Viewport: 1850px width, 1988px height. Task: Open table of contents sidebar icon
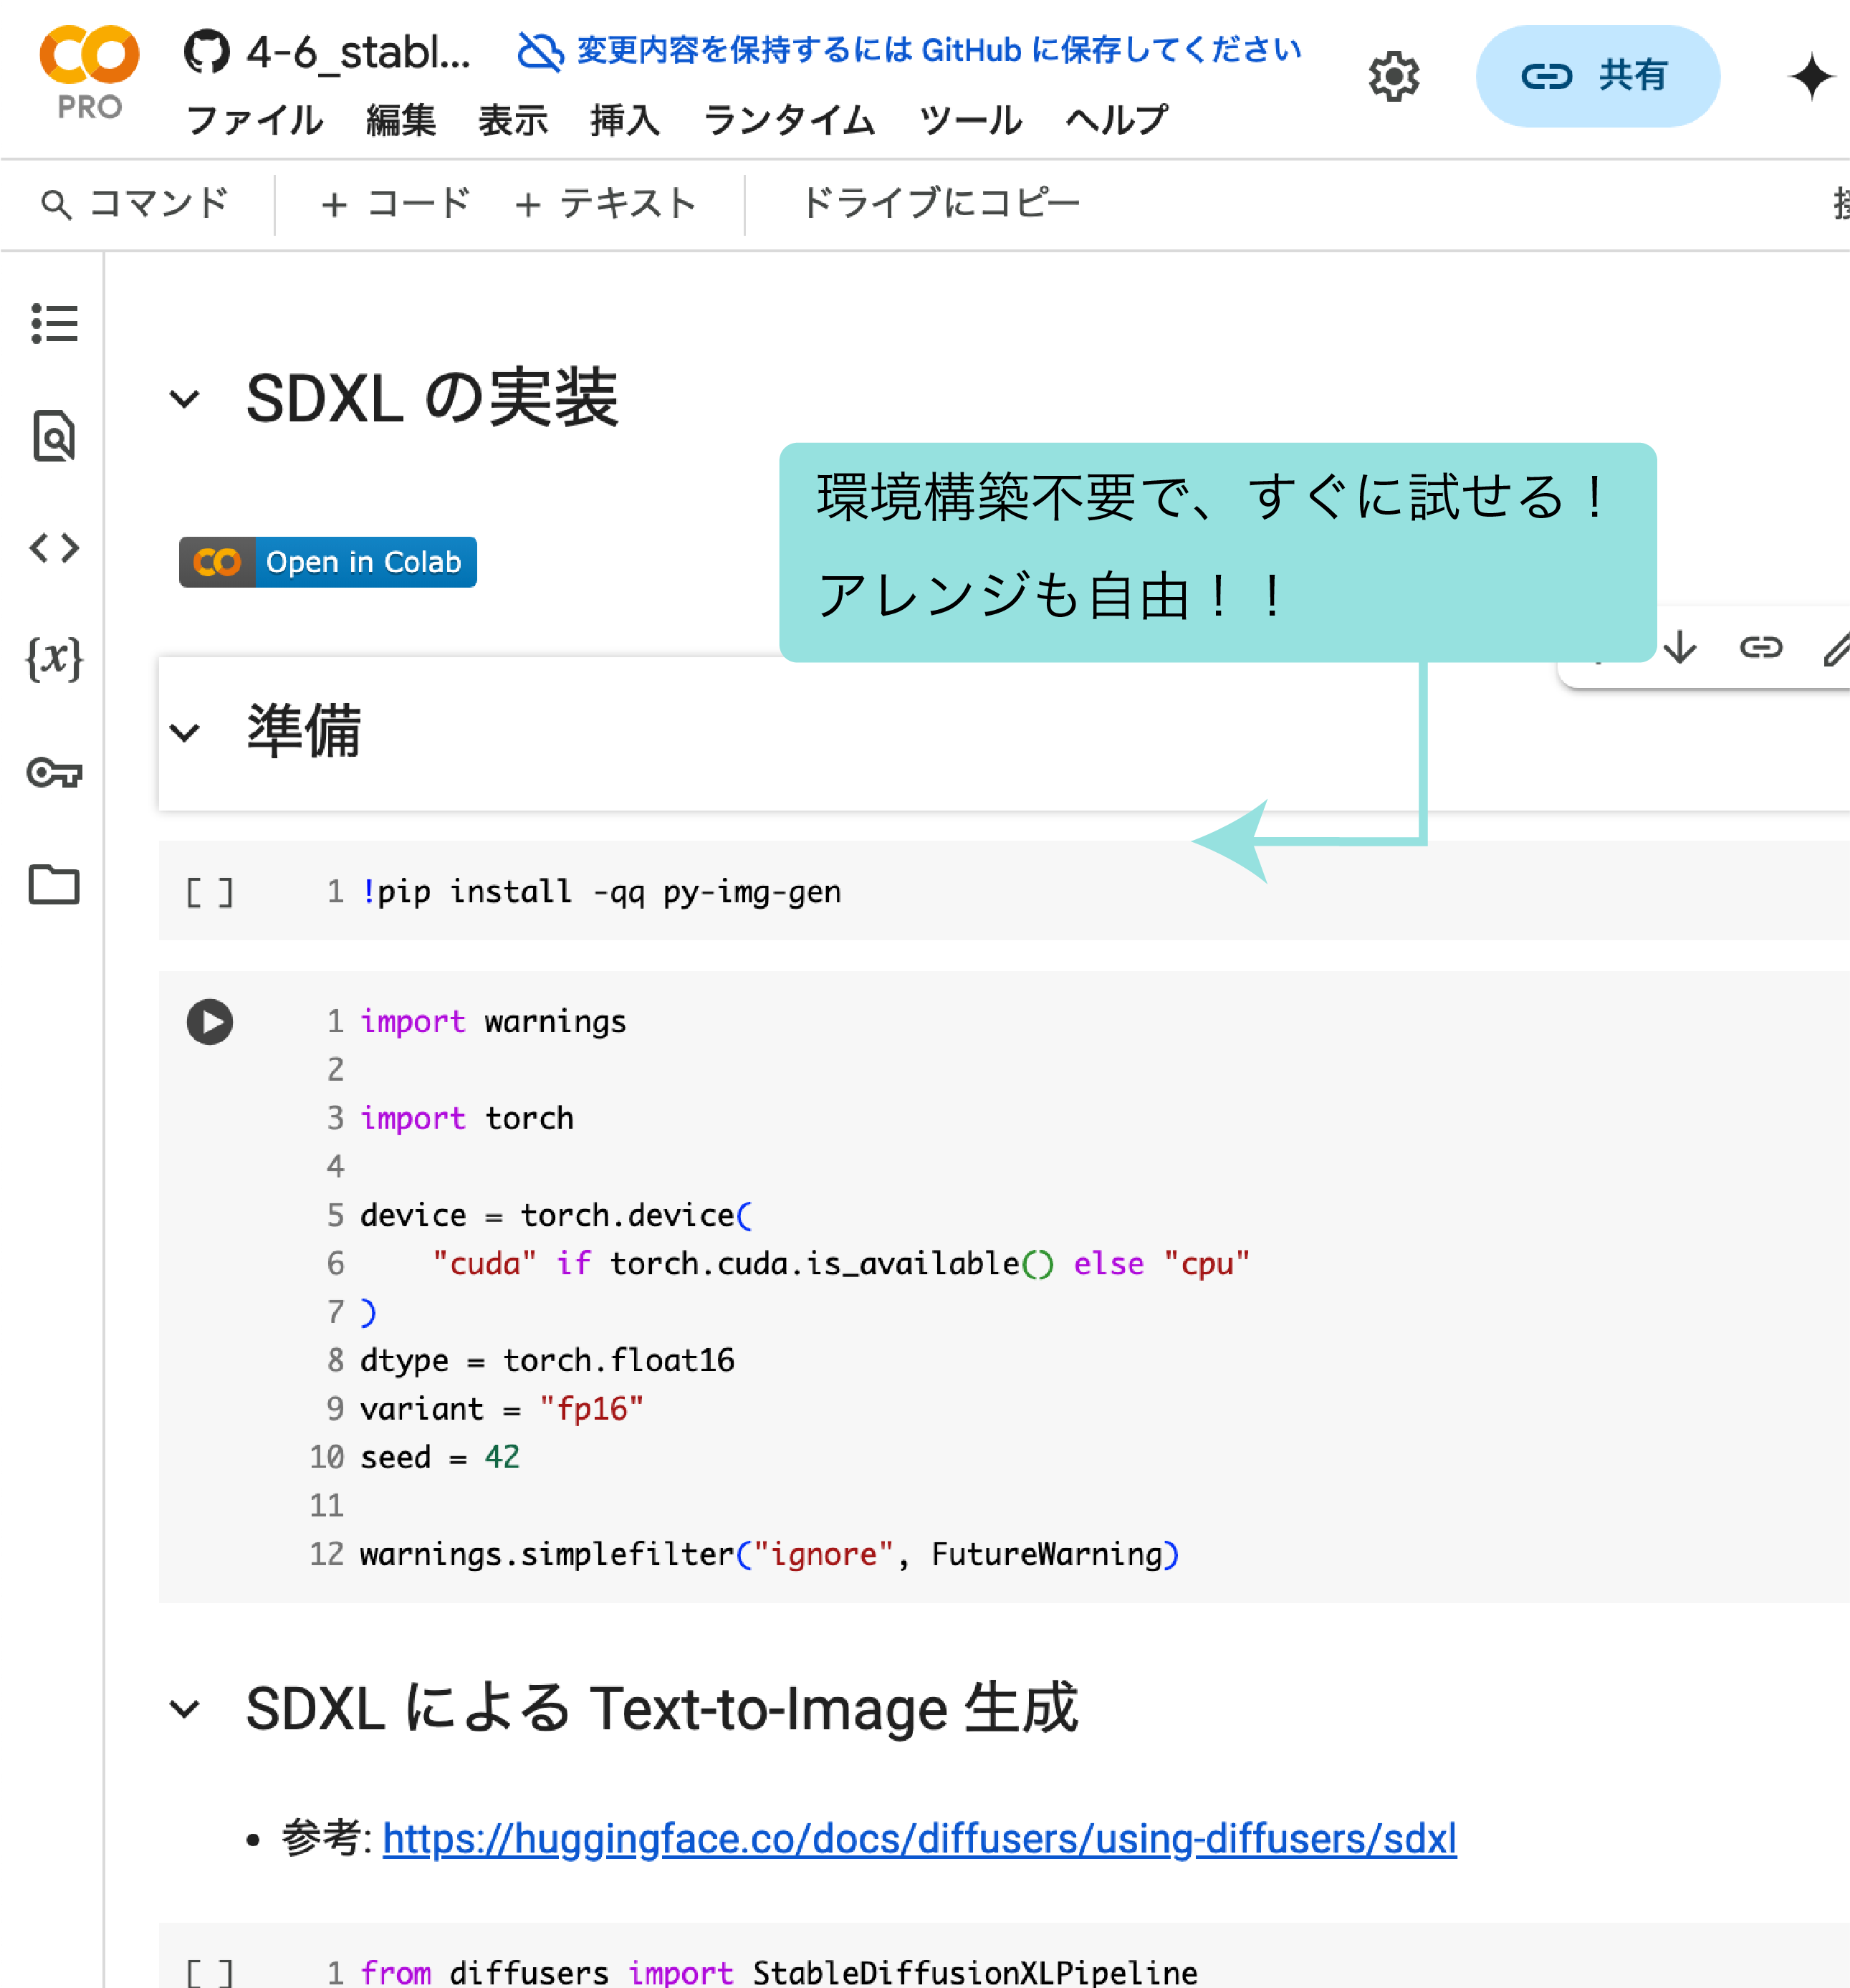click(x=54, y=323)
